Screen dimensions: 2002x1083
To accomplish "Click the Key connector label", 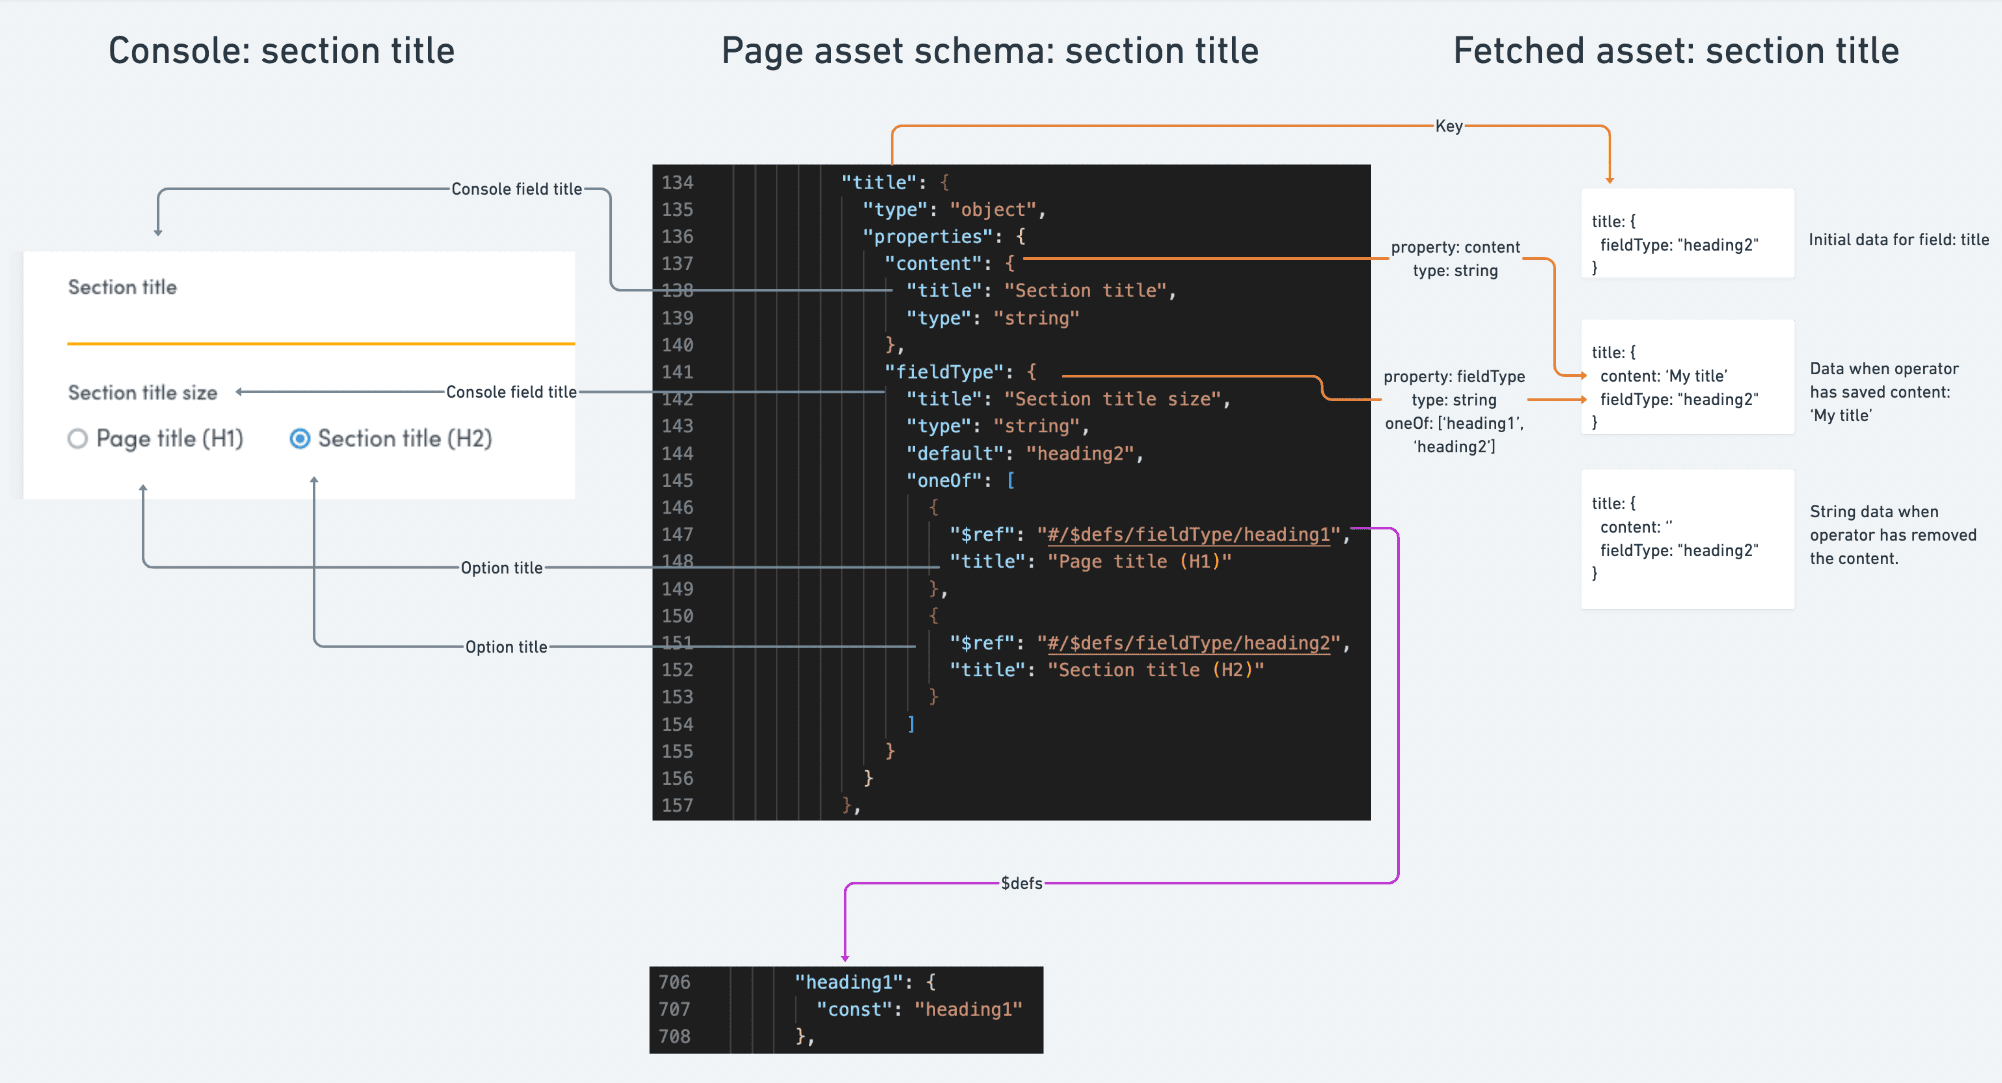I will 1448,126.
